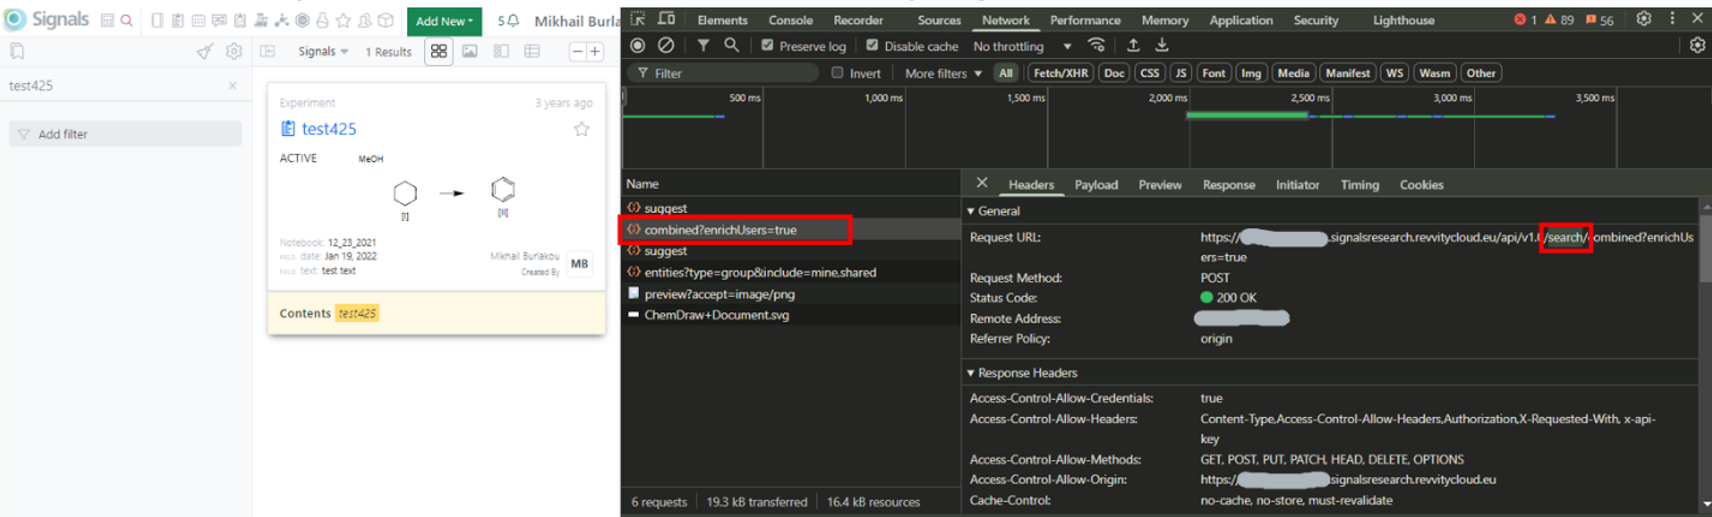Screen dimensions: 1712x517
Task: Uncheck the Preserve log checkbox
Action: 767,45
